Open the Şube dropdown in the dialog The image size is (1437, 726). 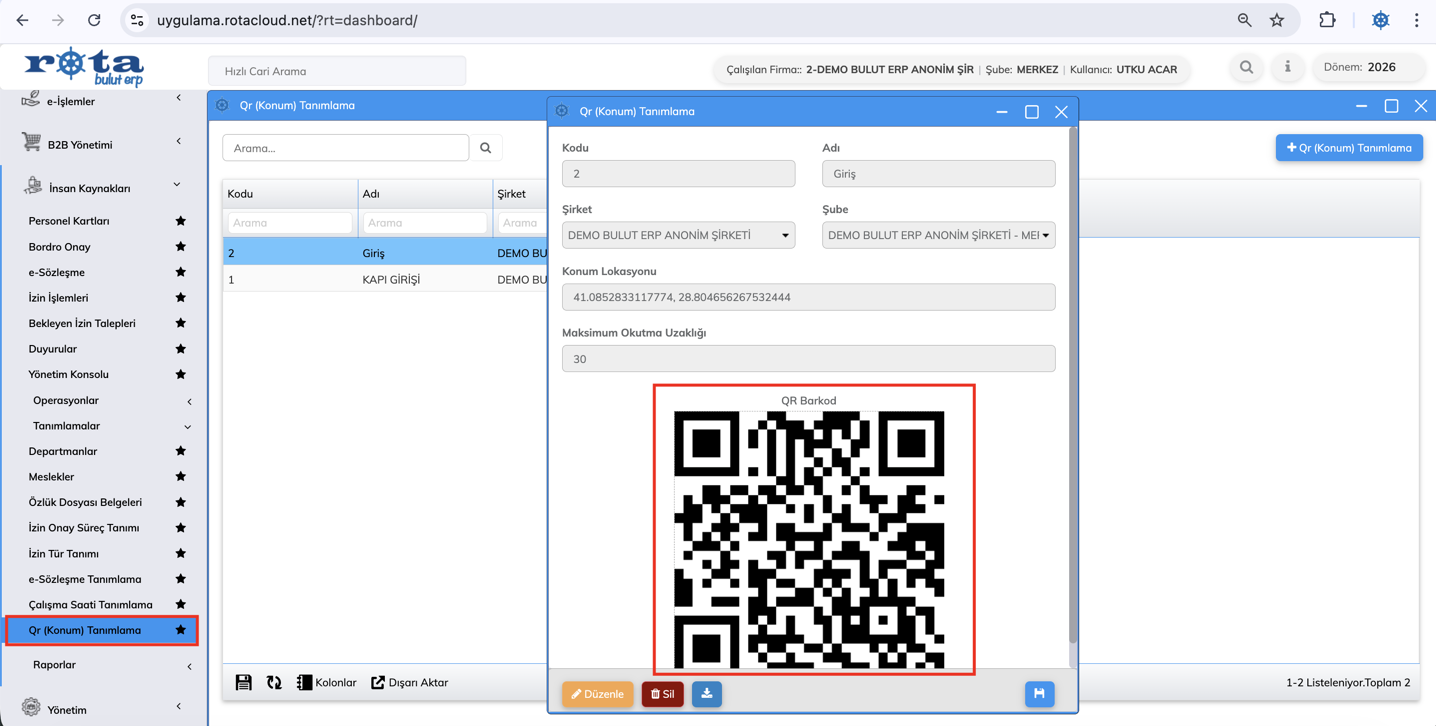[938, 236]
